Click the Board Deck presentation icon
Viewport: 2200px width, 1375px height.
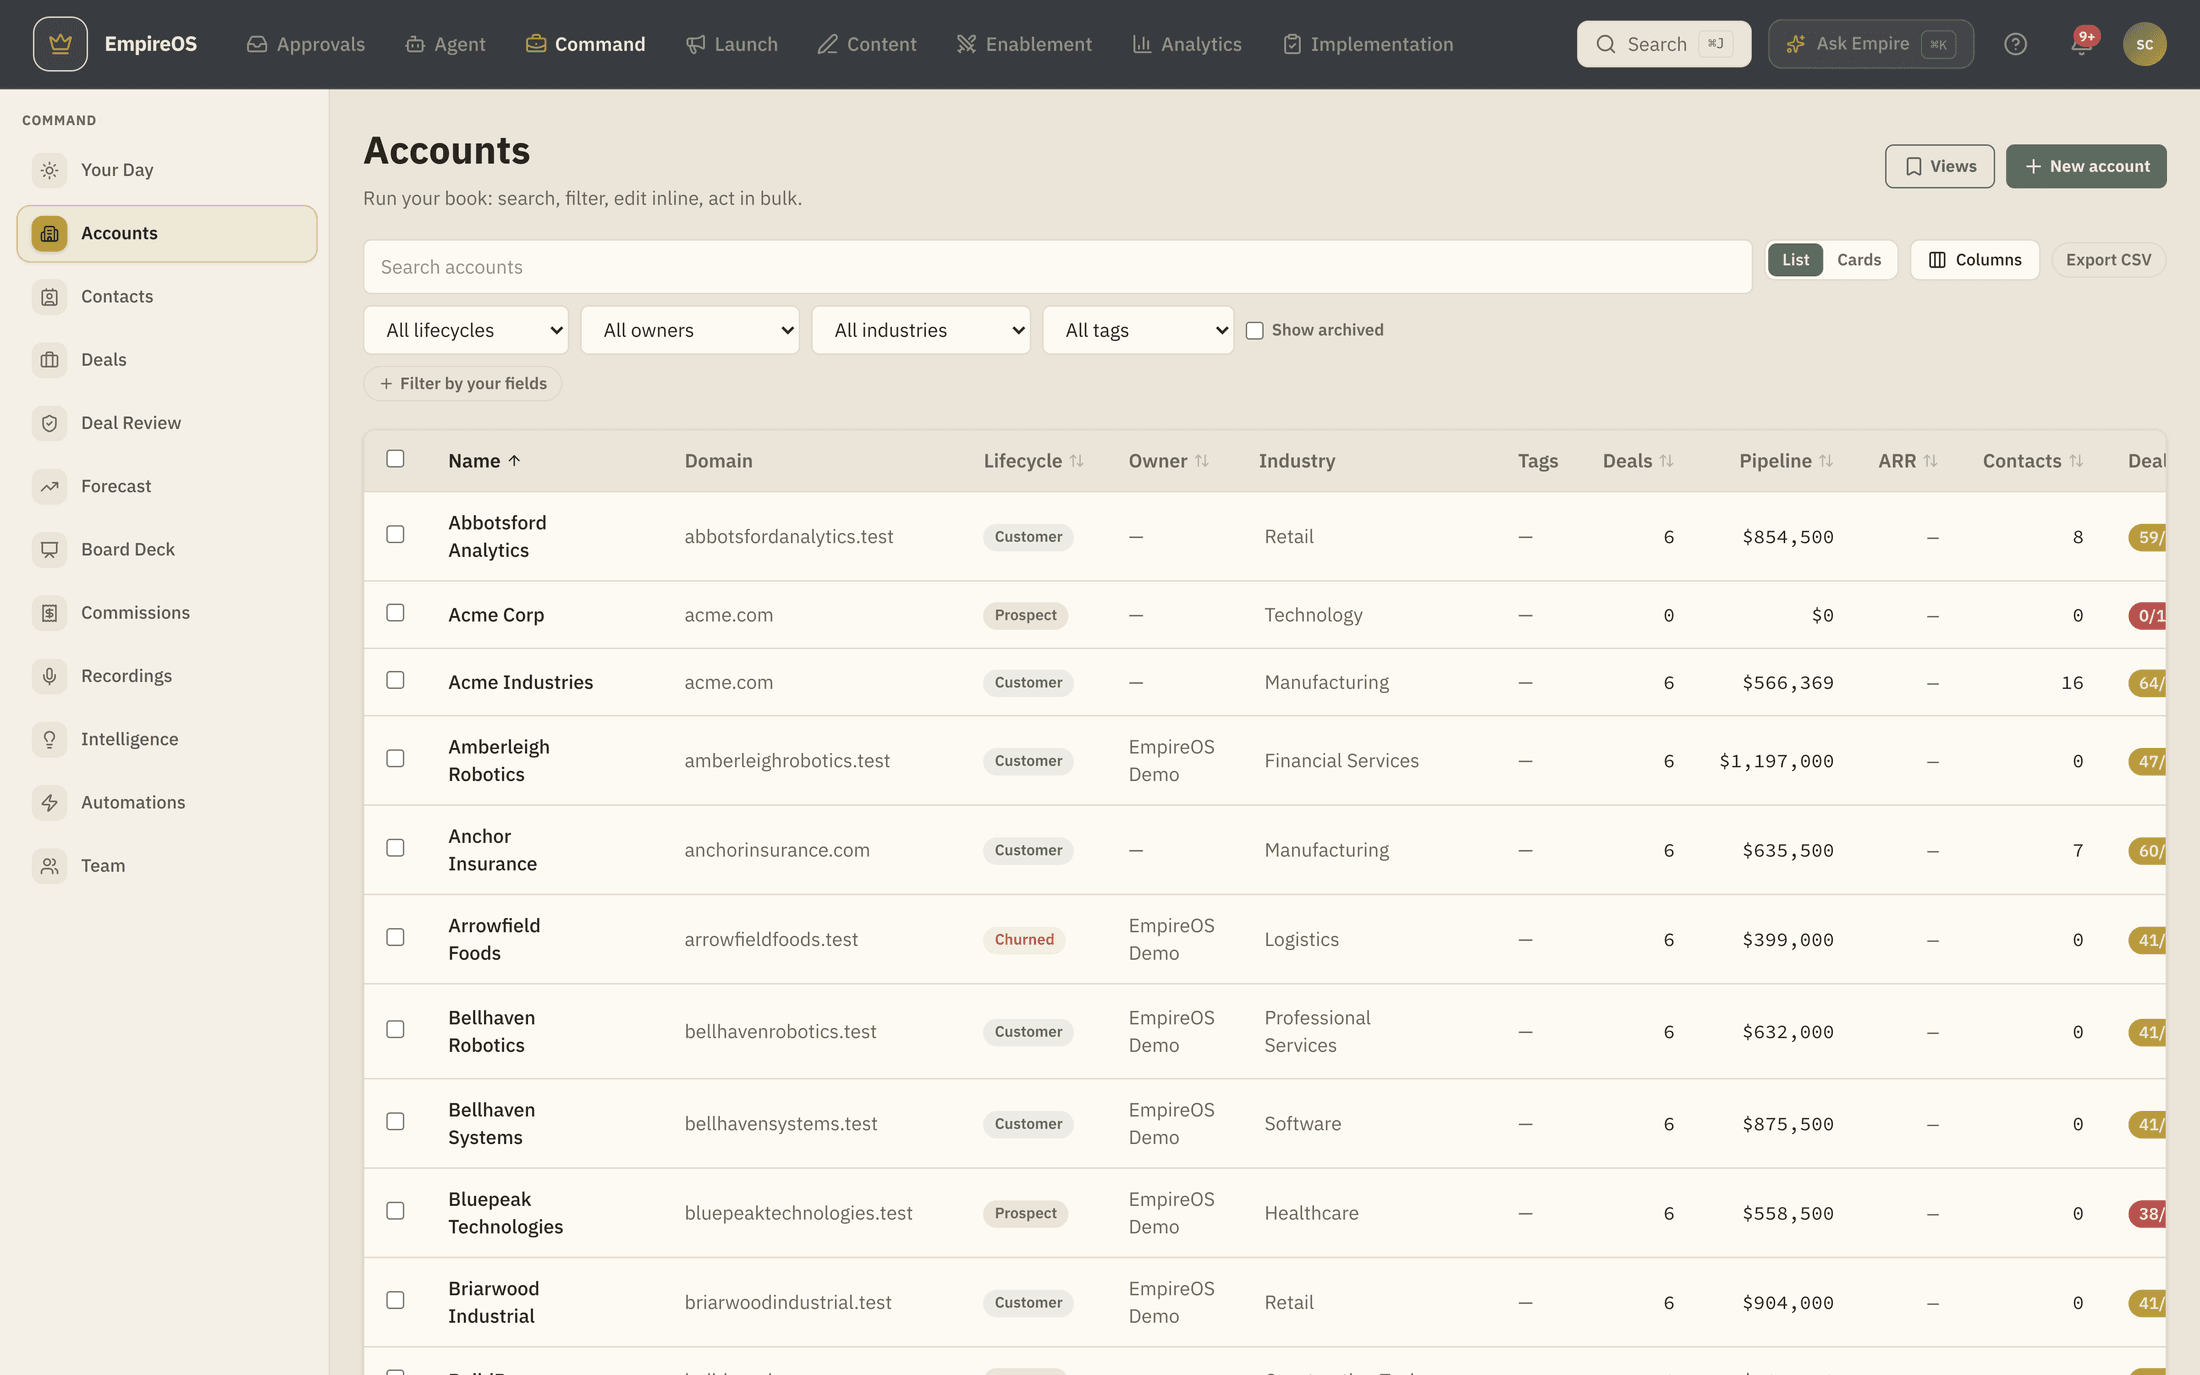pos(49,549)
